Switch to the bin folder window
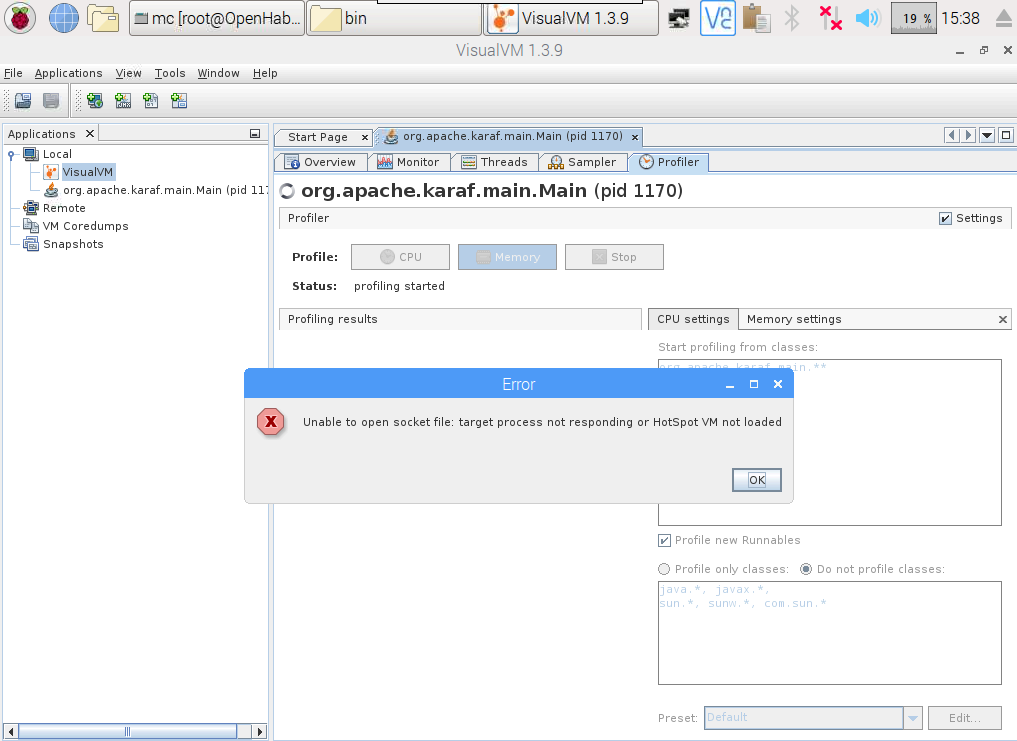 click(x=393, y=18)
